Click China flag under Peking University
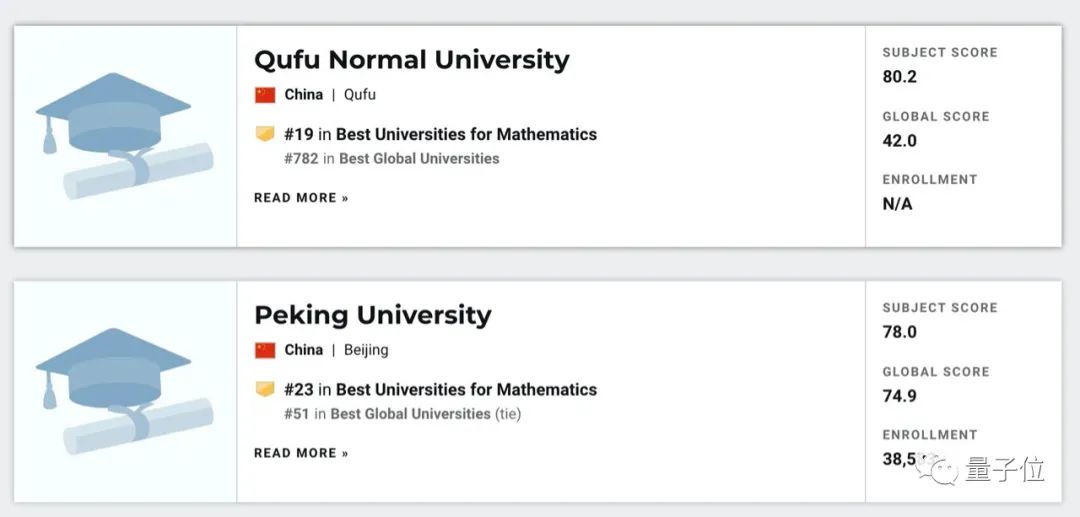 click(265, 350)
